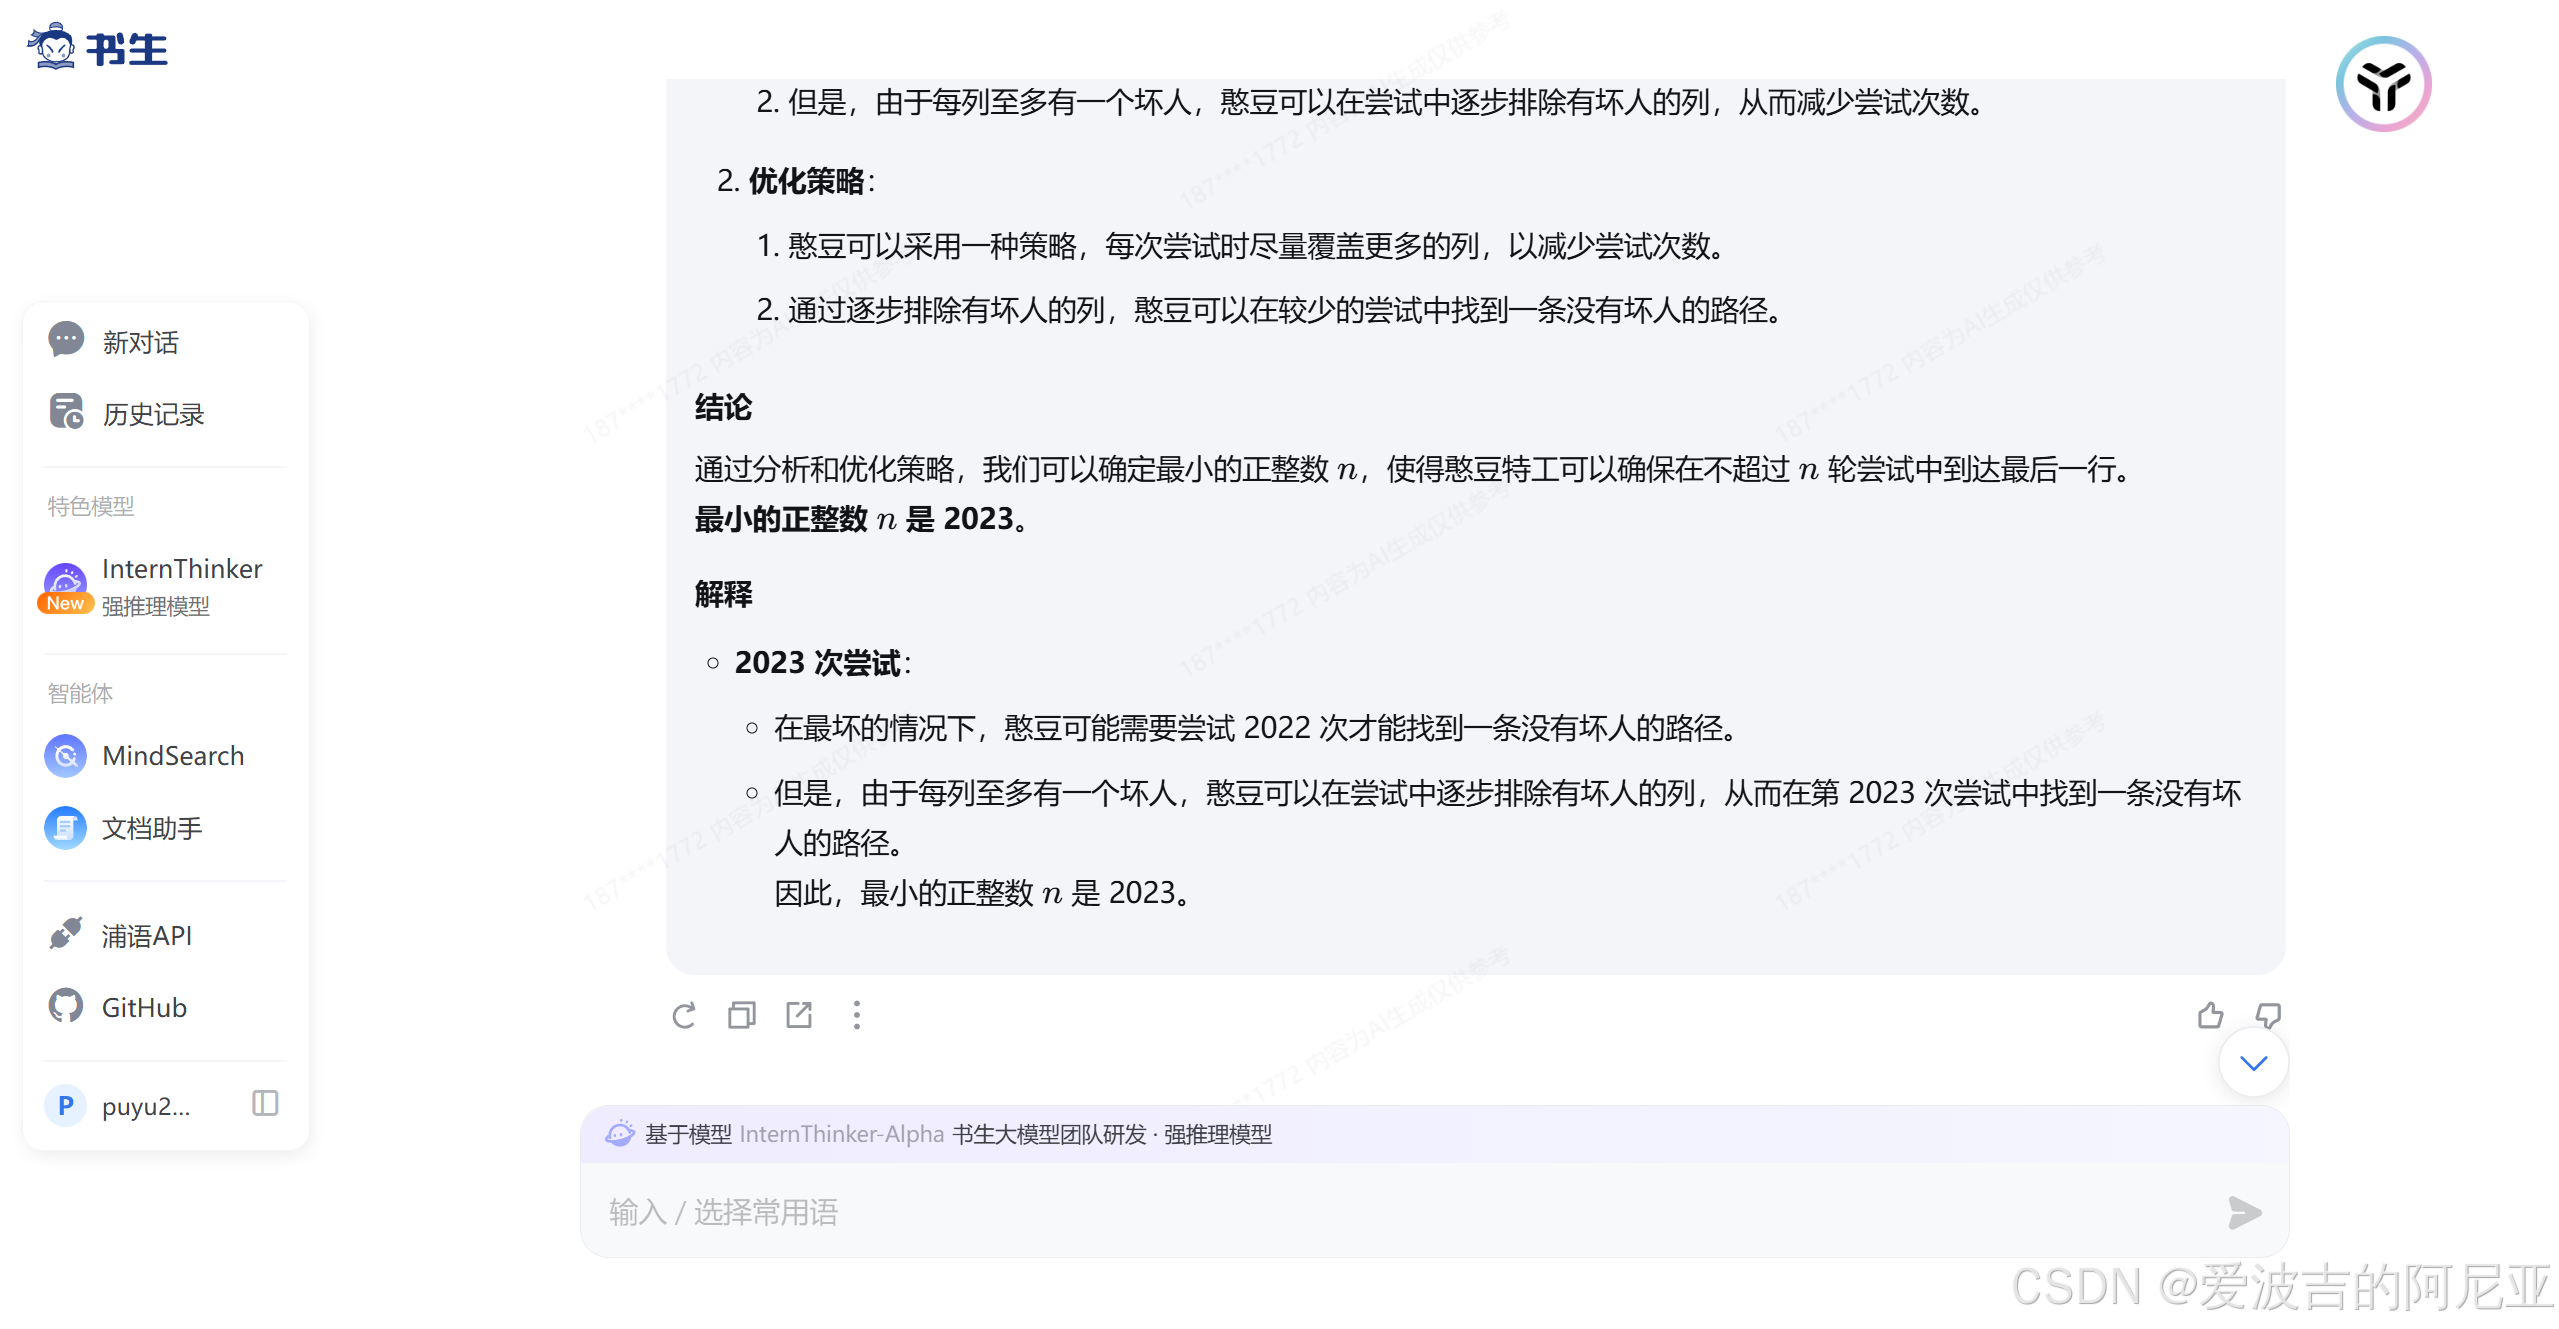Focus the message input field

coord(1400,1212)
